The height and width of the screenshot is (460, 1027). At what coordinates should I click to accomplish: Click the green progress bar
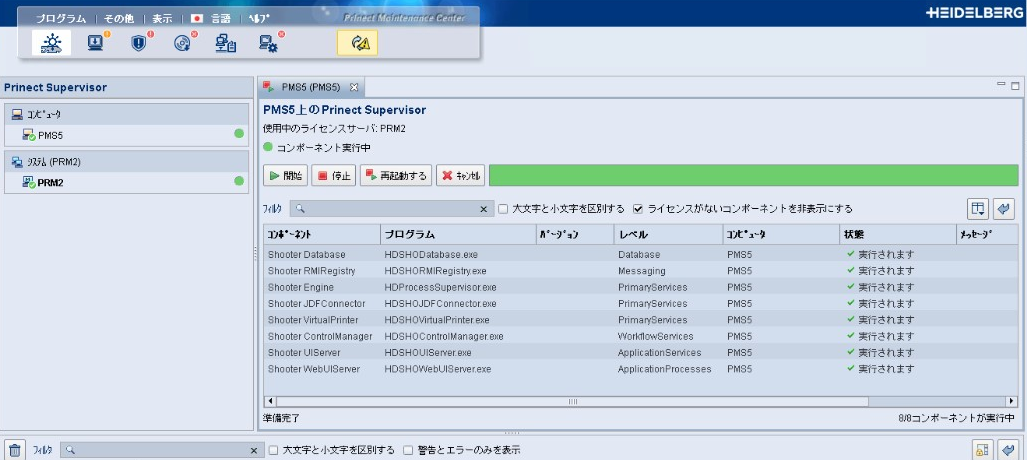tap(754, 176)
